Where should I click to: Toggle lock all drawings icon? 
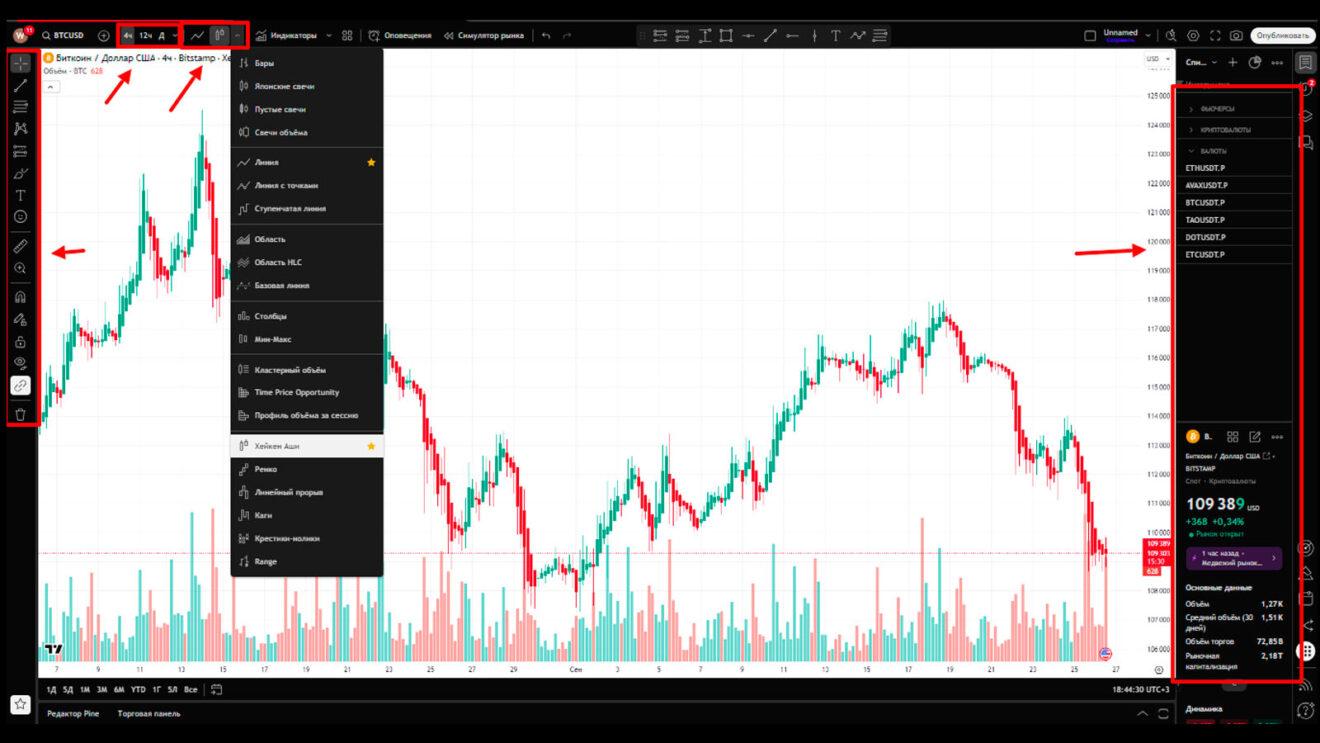[x=21, y=342]
